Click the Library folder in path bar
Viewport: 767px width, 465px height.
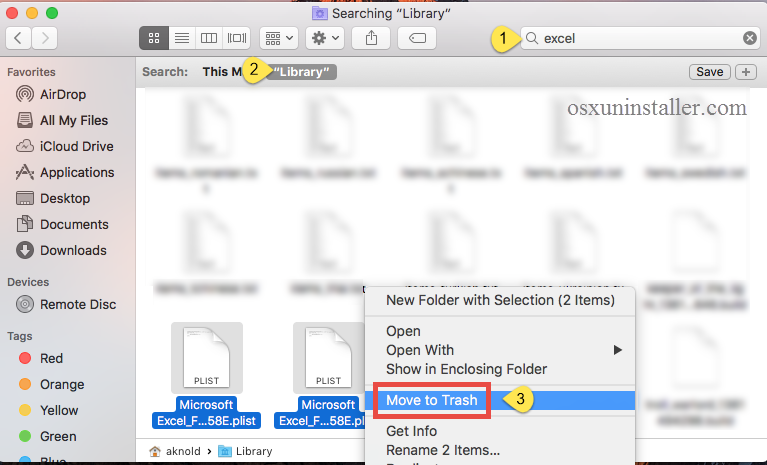245,451
